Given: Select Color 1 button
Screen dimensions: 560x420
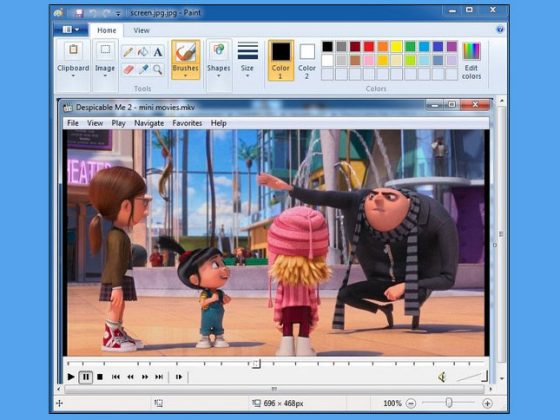Looking at the screenshot, I should (x=281, y=60).
